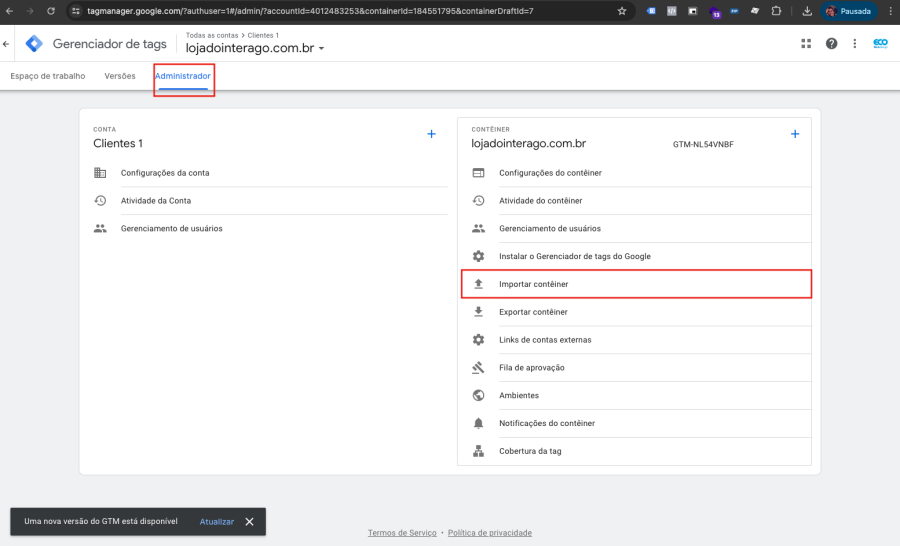Open the three-dot more options in Tag Manager header
This screenshot has height=546, width=900.
click(855, 44)
